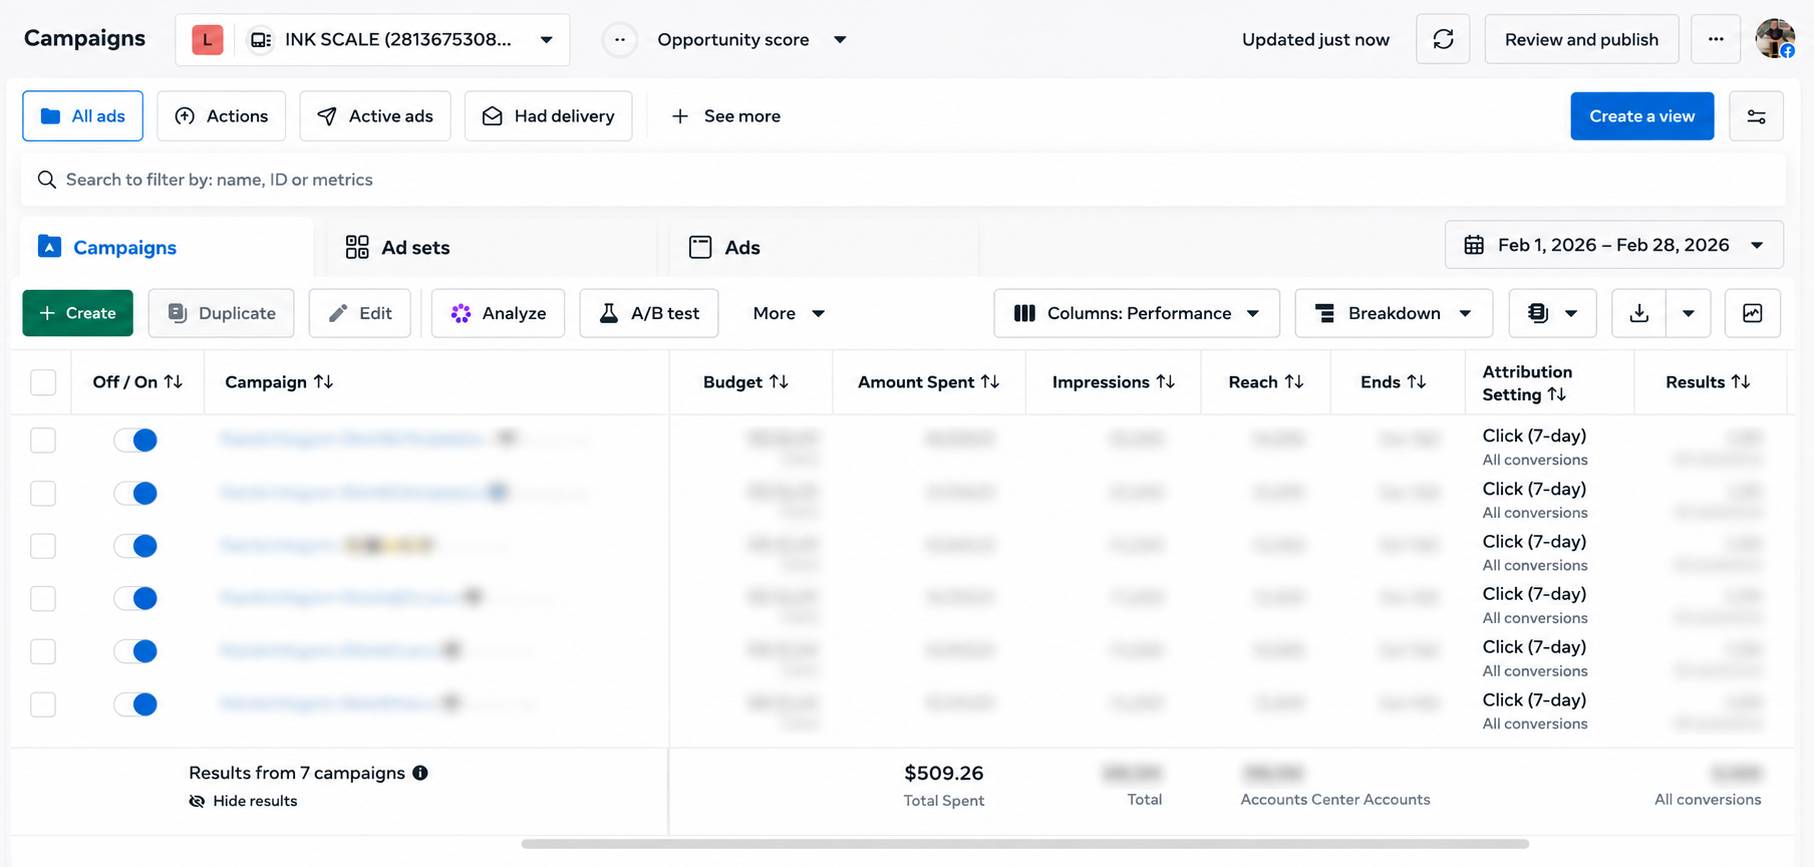1814x867 pixels.
Task: Open the user profile avatar
Action: coord(1775,39)
